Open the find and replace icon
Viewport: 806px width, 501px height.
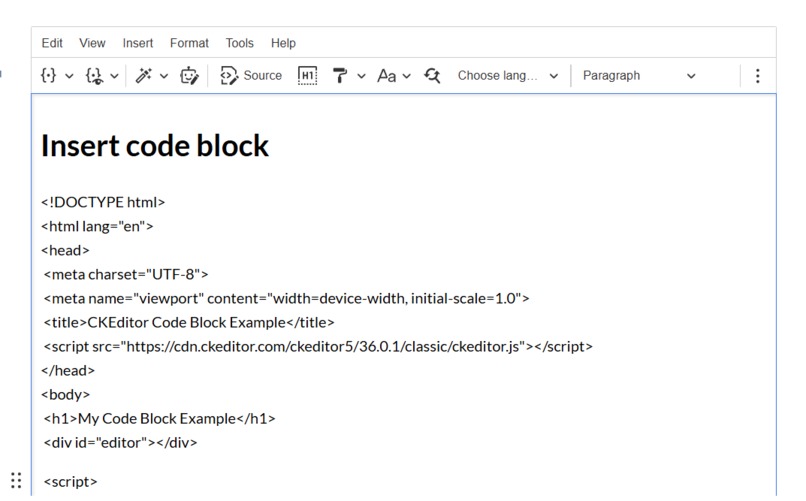[x=432, y=76]
